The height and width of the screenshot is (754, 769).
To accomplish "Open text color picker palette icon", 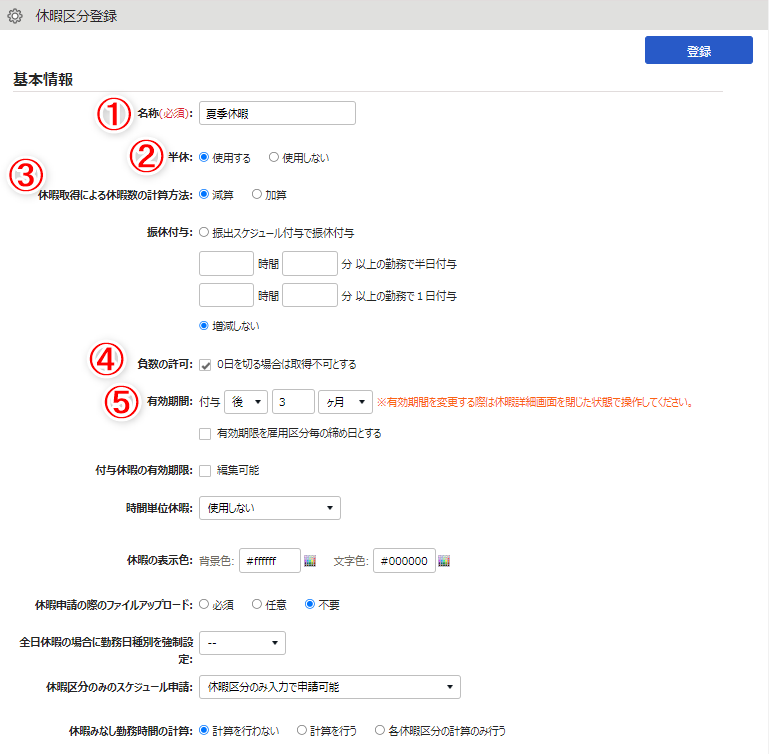I will (444, 561).
